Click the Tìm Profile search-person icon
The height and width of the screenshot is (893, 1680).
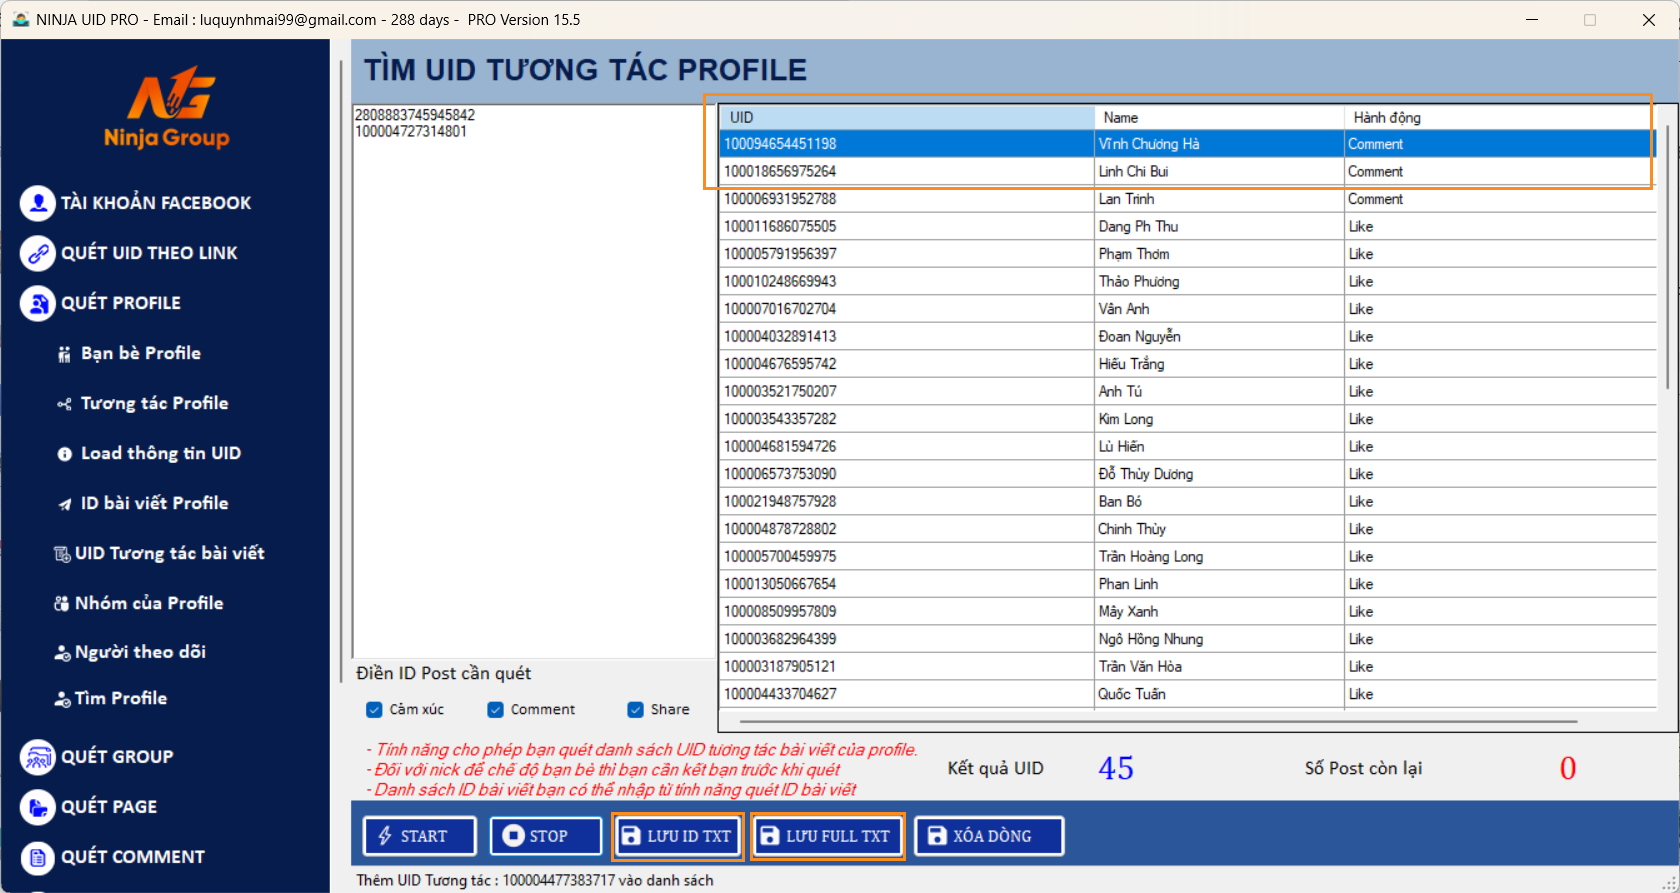(x=62, y=699)
